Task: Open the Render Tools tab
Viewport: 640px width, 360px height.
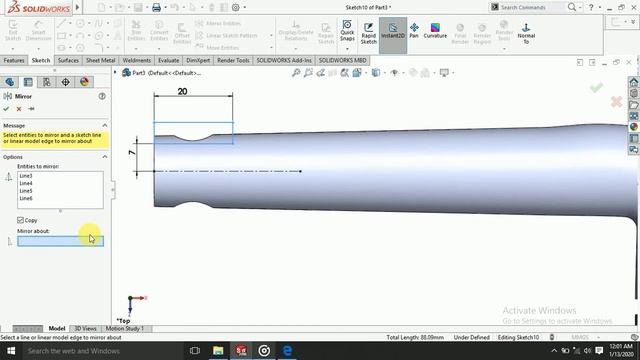Action: click(x=233, y=60)
